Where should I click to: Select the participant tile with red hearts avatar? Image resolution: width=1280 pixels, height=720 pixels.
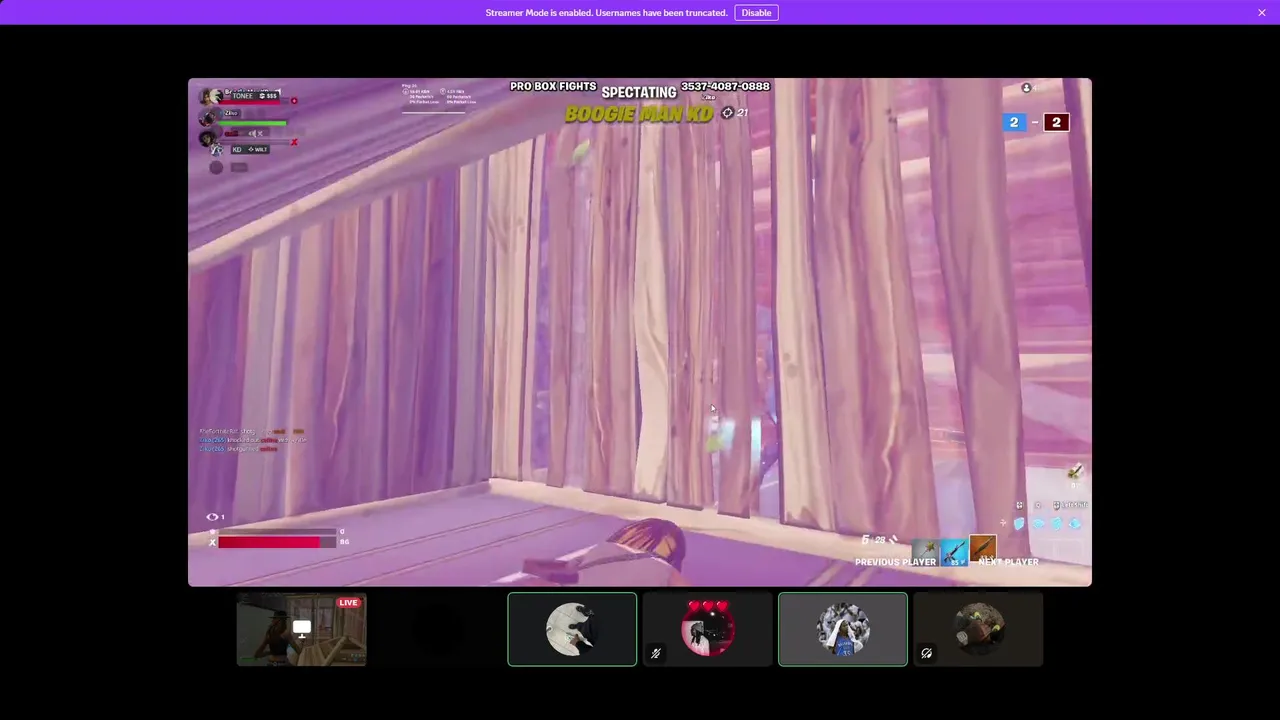(x=707, y=629)
